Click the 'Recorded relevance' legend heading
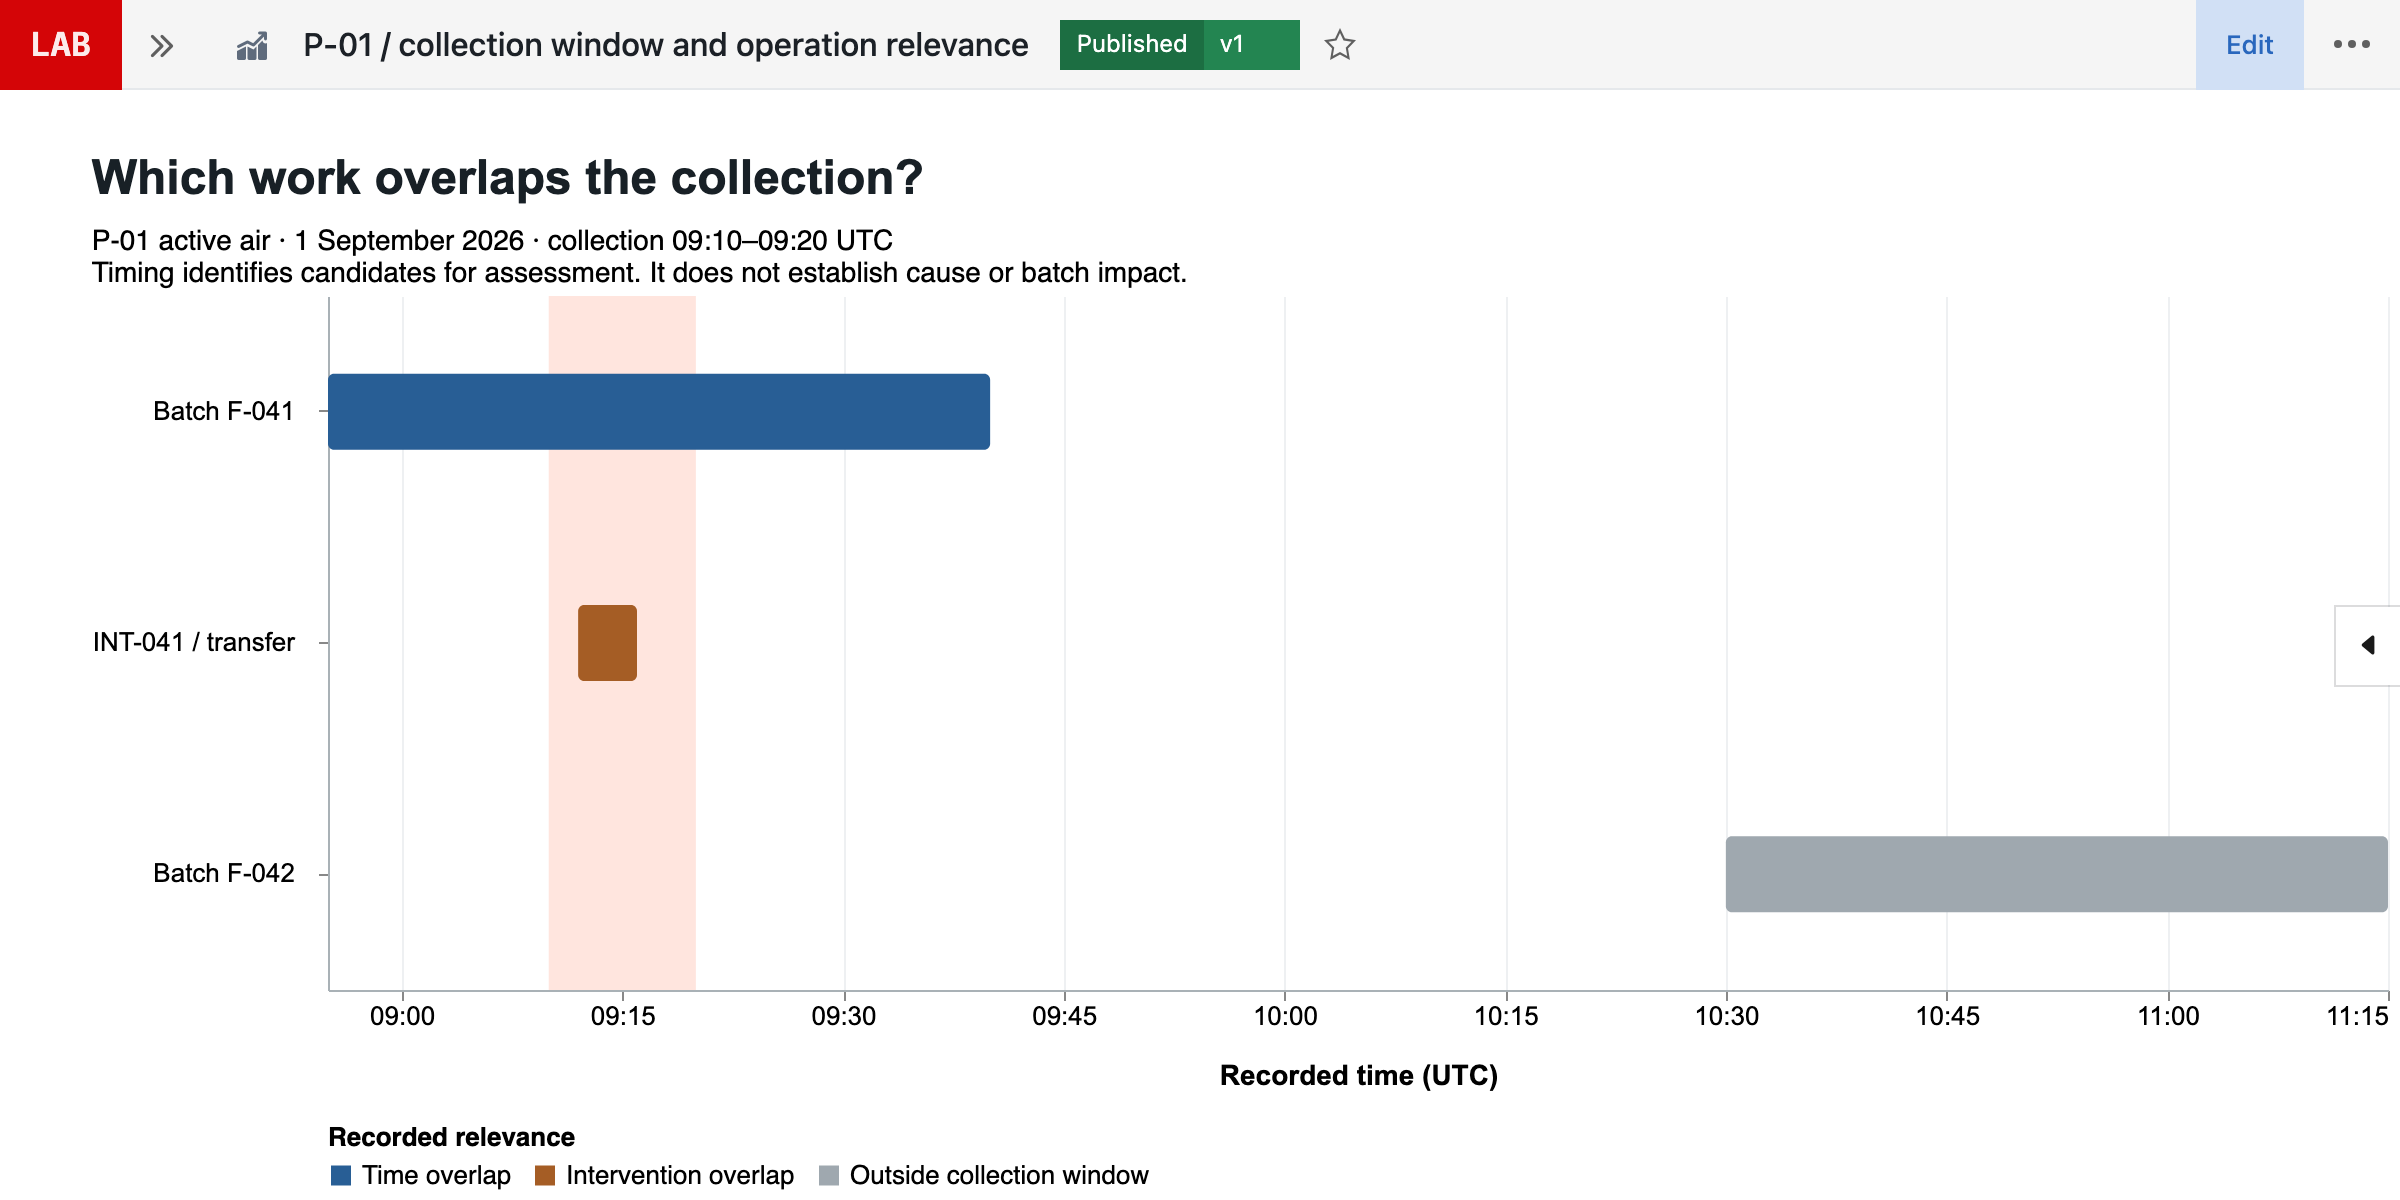 (x=452, y=1137)
